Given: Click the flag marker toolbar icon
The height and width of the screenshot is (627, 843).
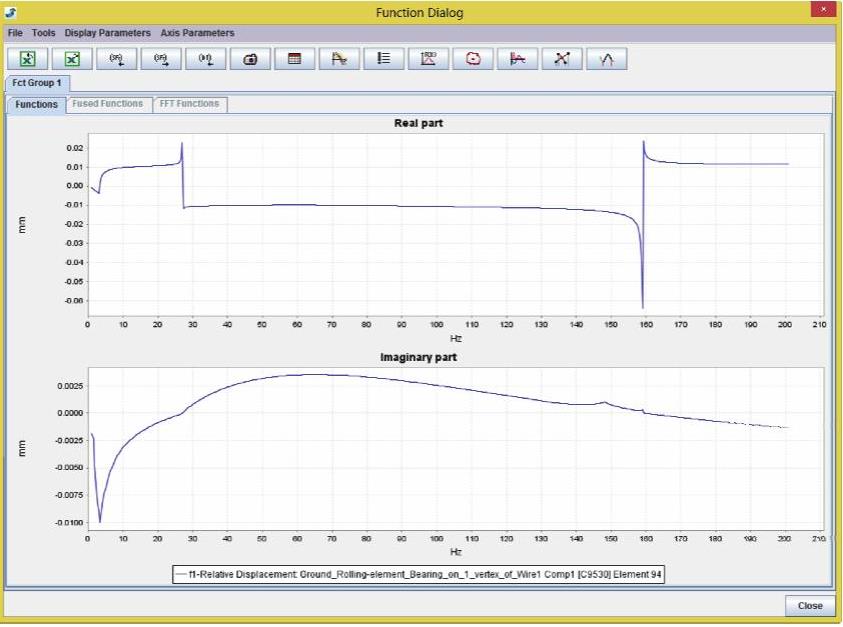Looking at the screenshot, I should click(x=339, y=59).
